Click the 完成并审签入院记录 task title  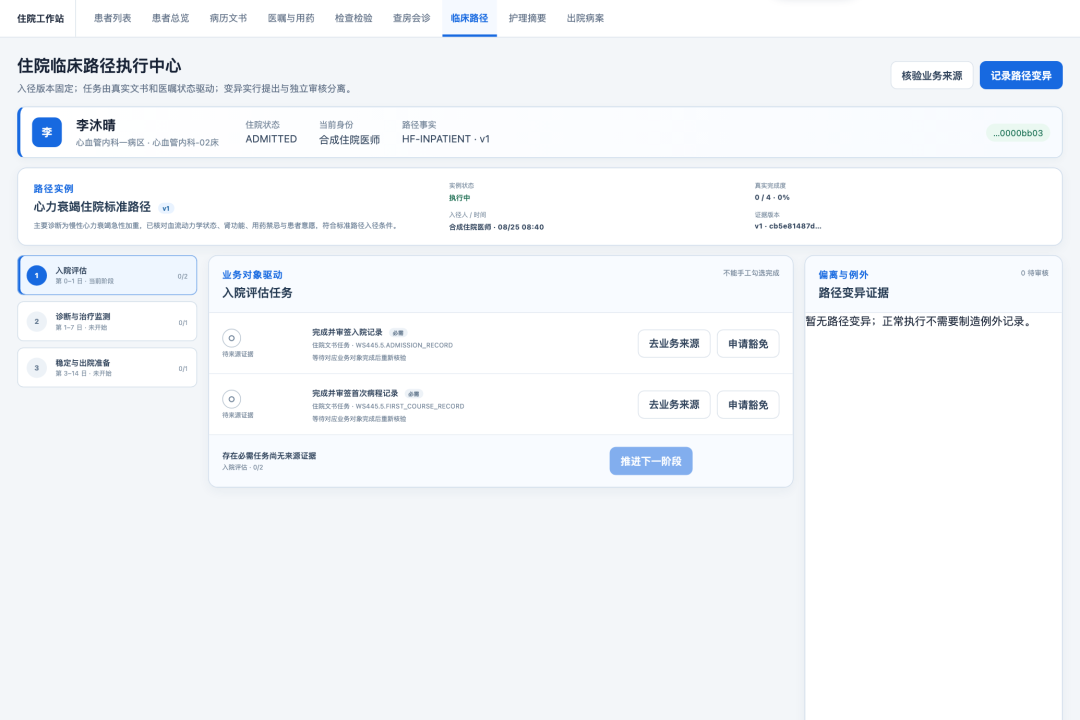[347, 332]
